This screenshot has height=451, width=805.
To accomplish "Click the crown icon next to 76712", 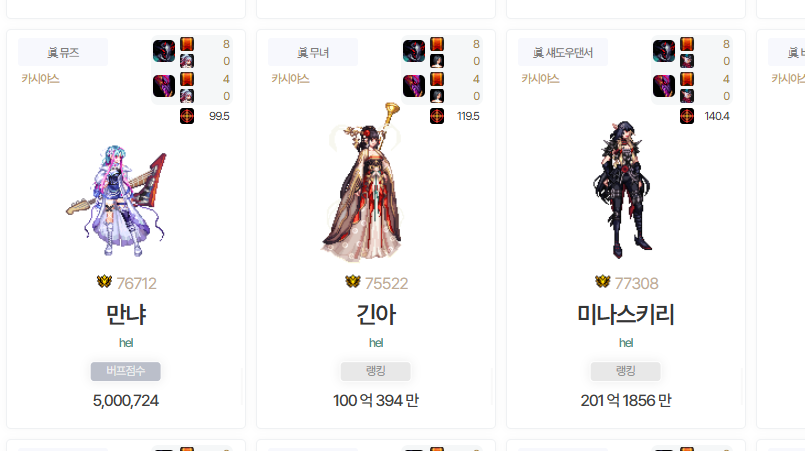I will tap(104, 281).
